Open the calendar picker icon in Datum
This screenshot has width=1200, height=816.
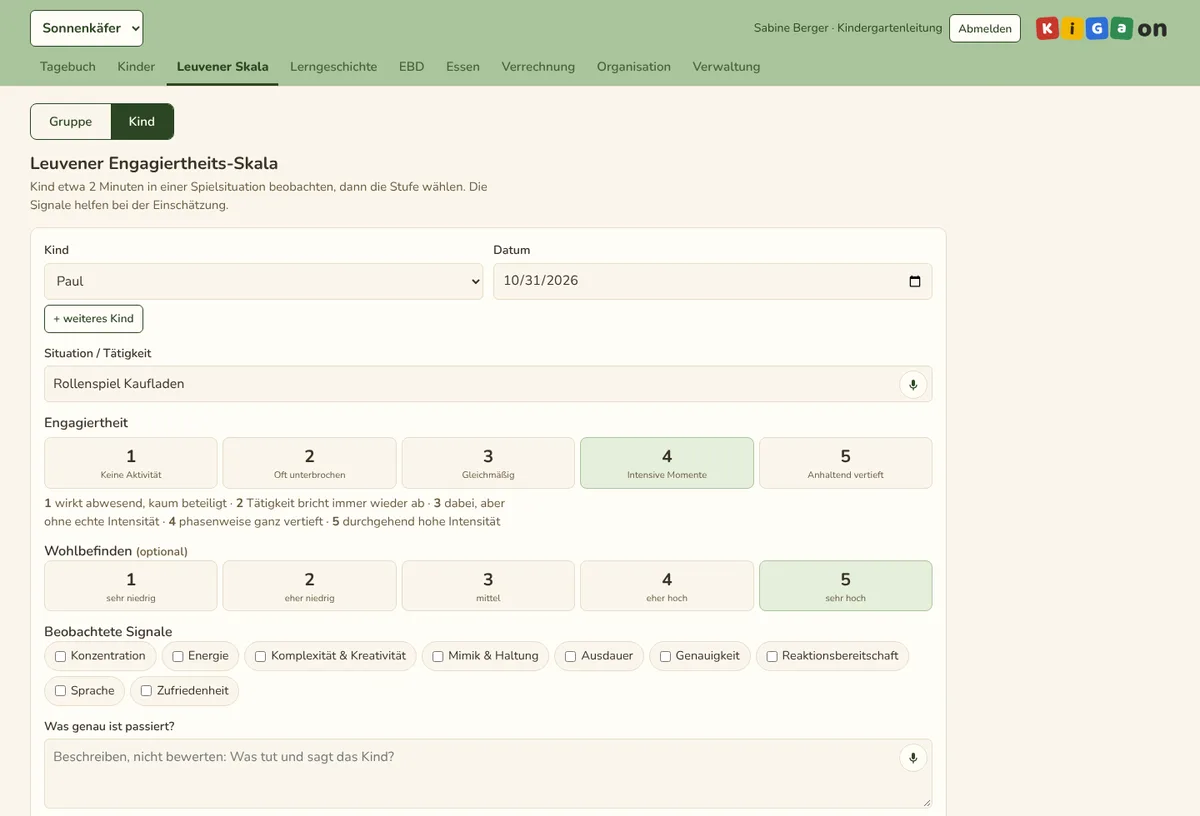coord(915,281)
